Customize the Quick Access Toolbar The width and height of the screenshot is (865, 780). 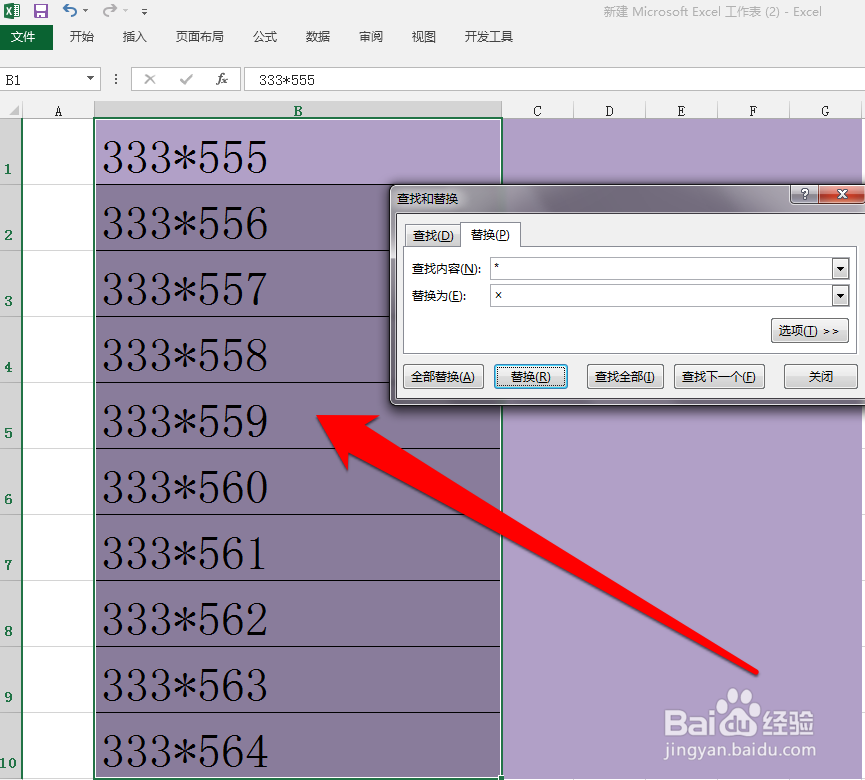pos(144,12)
